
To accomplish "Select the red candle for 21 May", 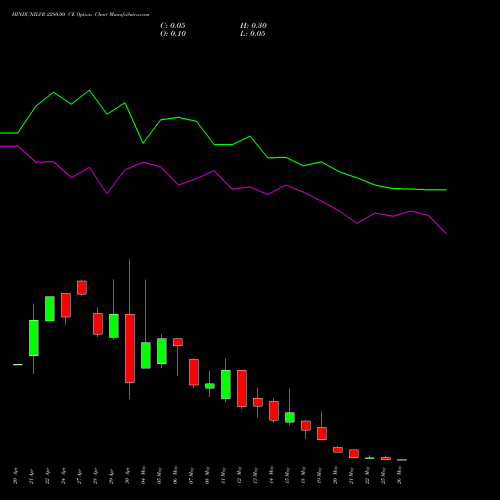I will pos(354,453).
